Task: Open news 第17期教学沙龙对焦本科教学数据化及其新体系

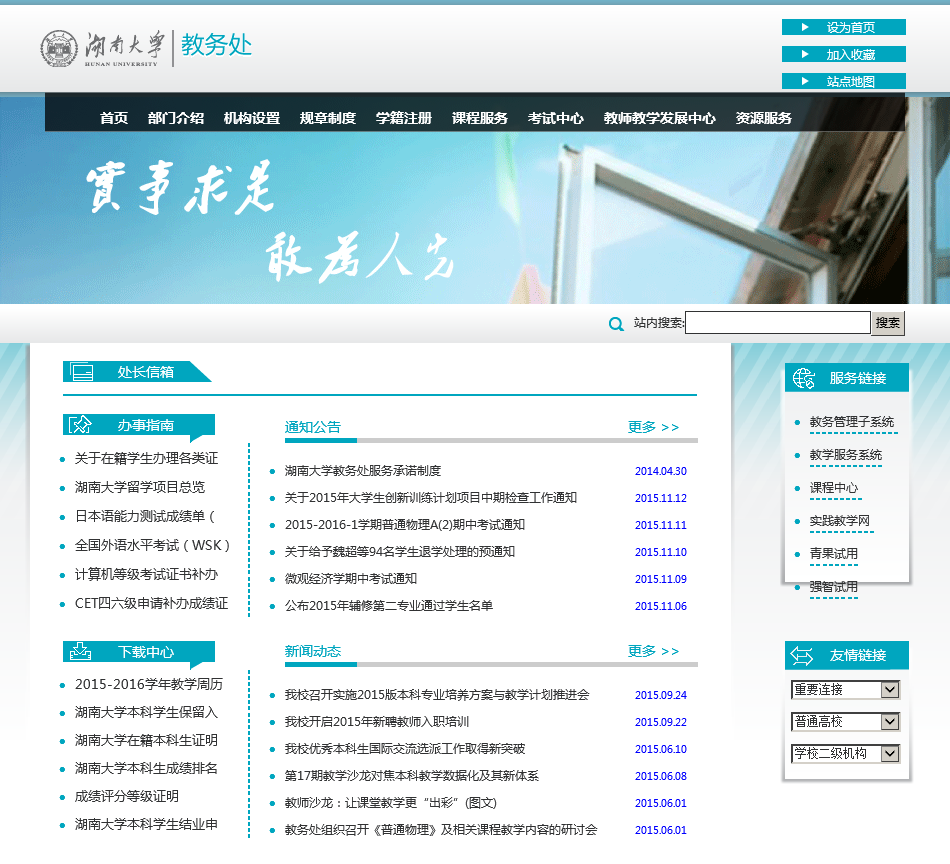Action: point(412,776)
